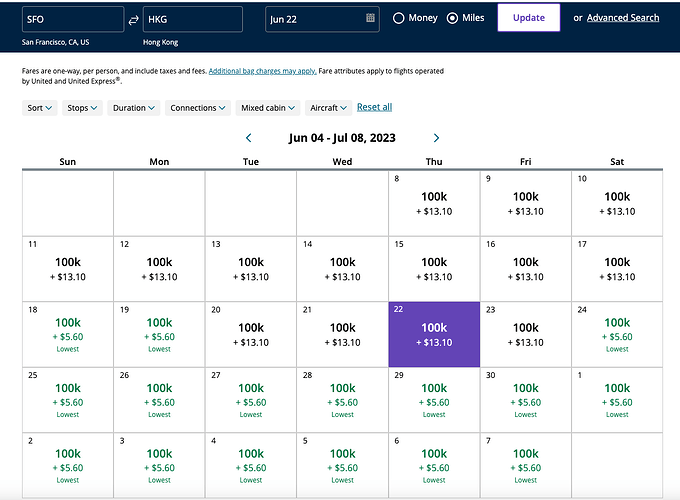Select the Money radio button
The image size is (680, 500).
coord(399,18)
